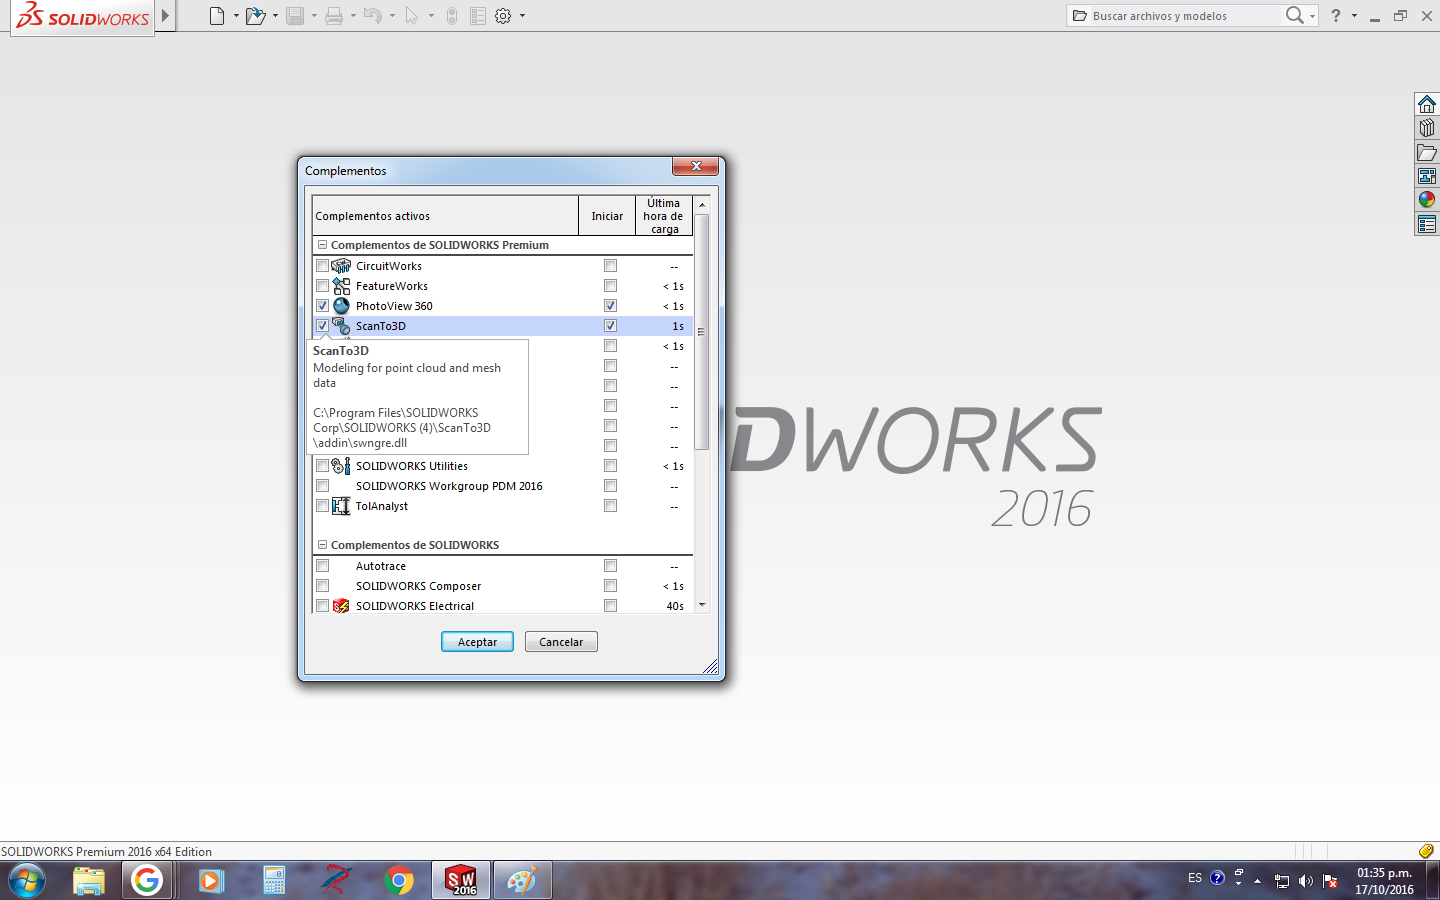Enable SOLIDWORKS Utilities active checkbox
1440x900 pixels.
[x=322, y=466]
